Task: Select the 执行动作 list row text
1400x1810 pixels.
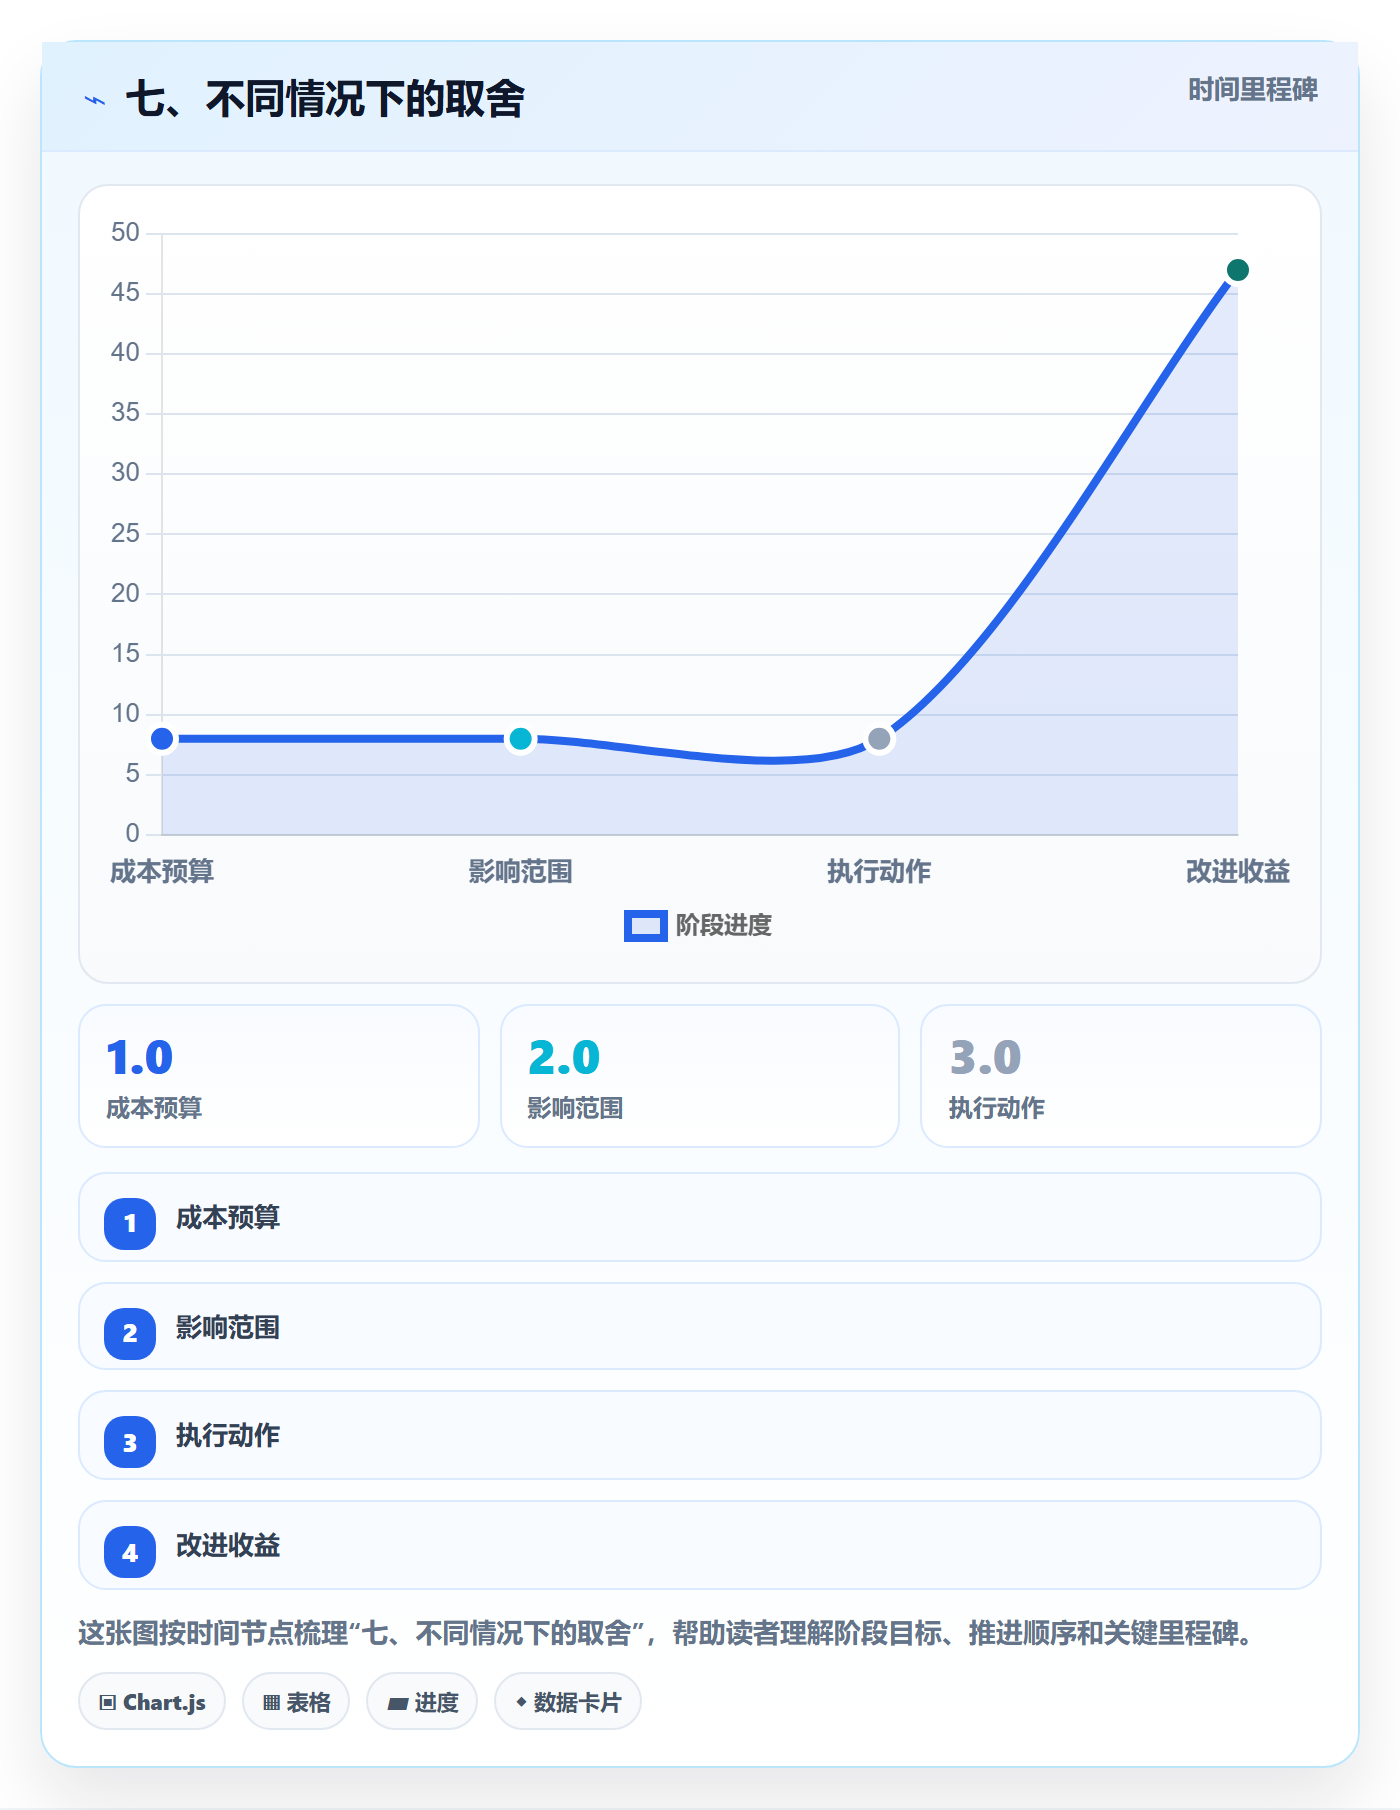Action: (228, 1436)
